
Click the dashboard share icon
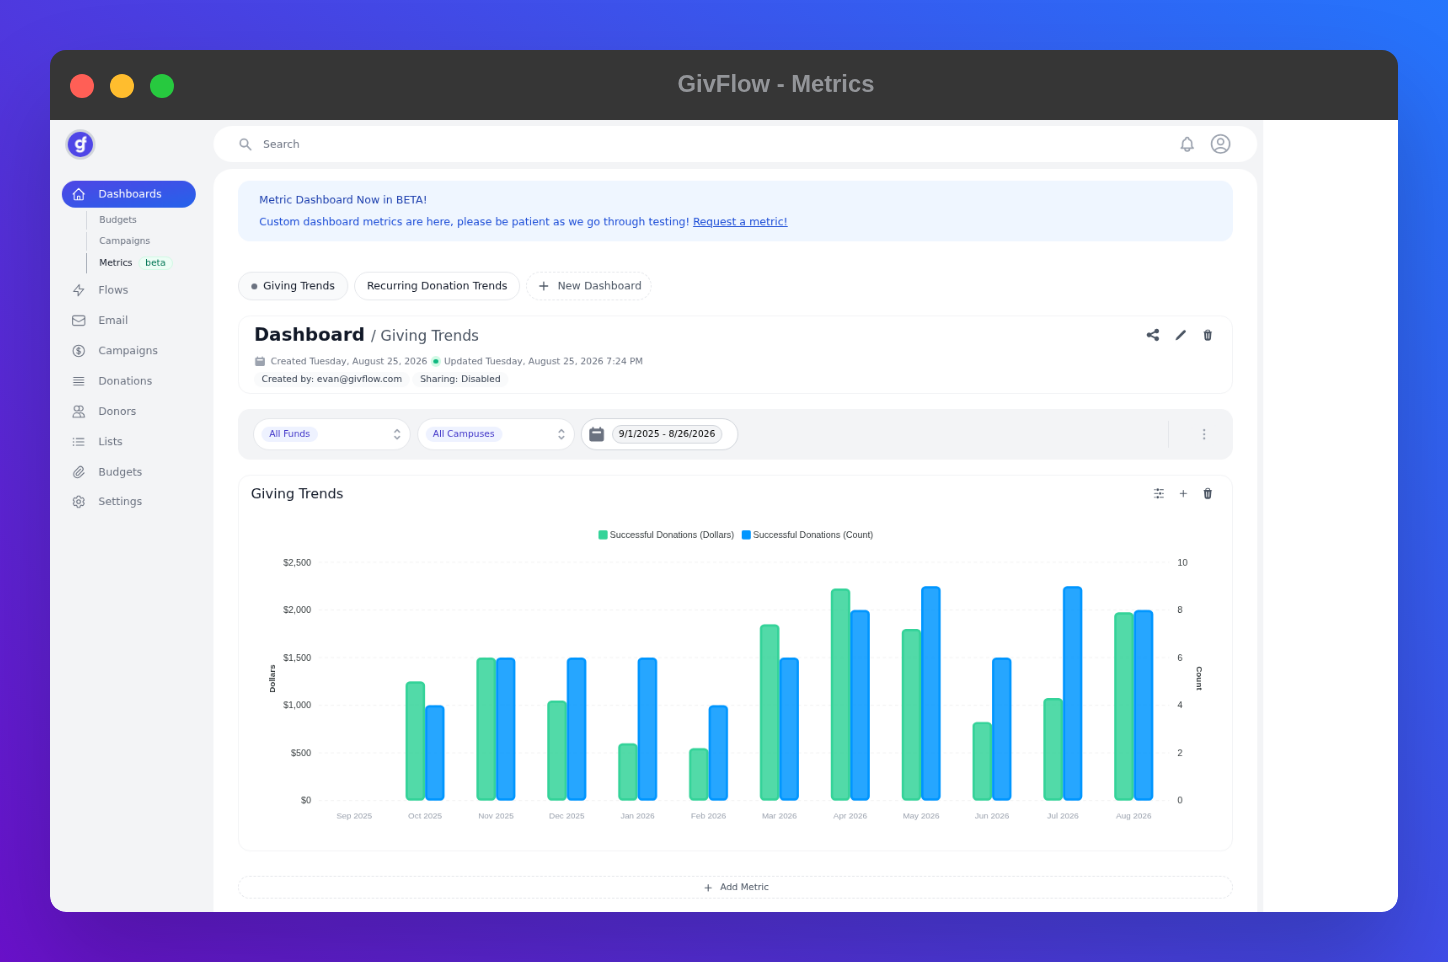point(1153,335)
